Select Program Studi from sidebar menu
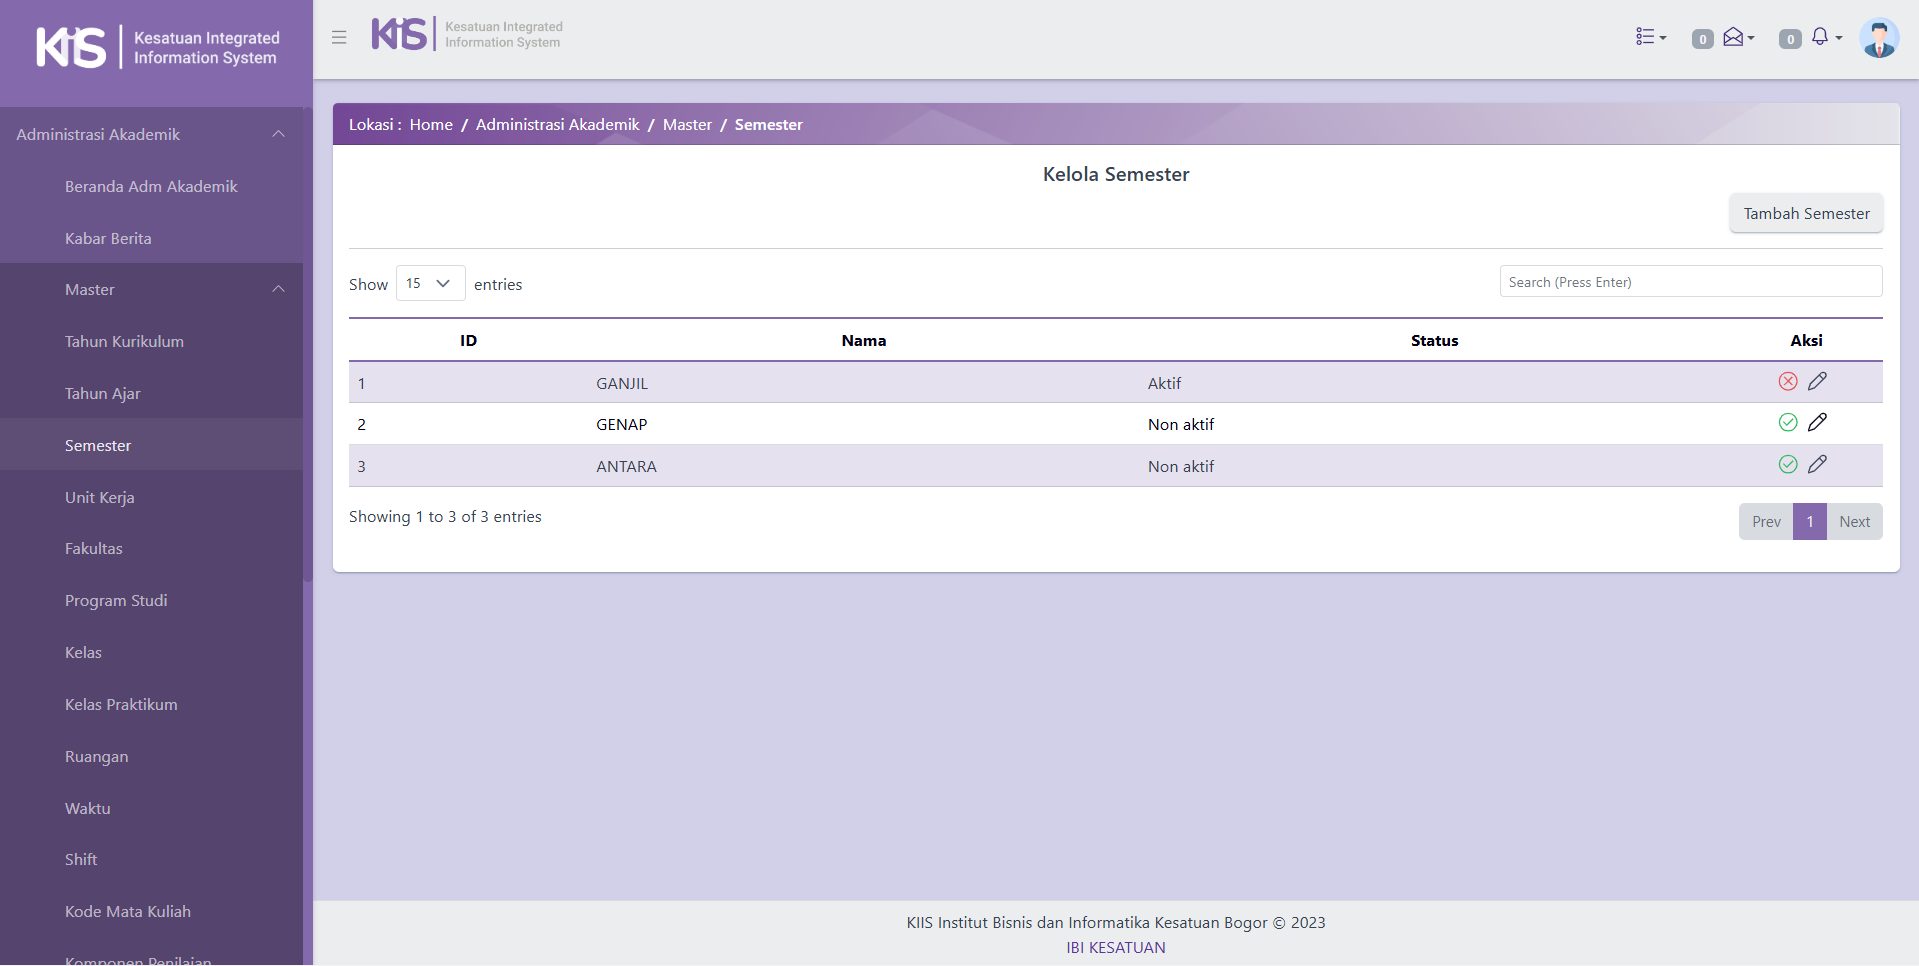Screen dimensions: 1919x966 [116, 601]
